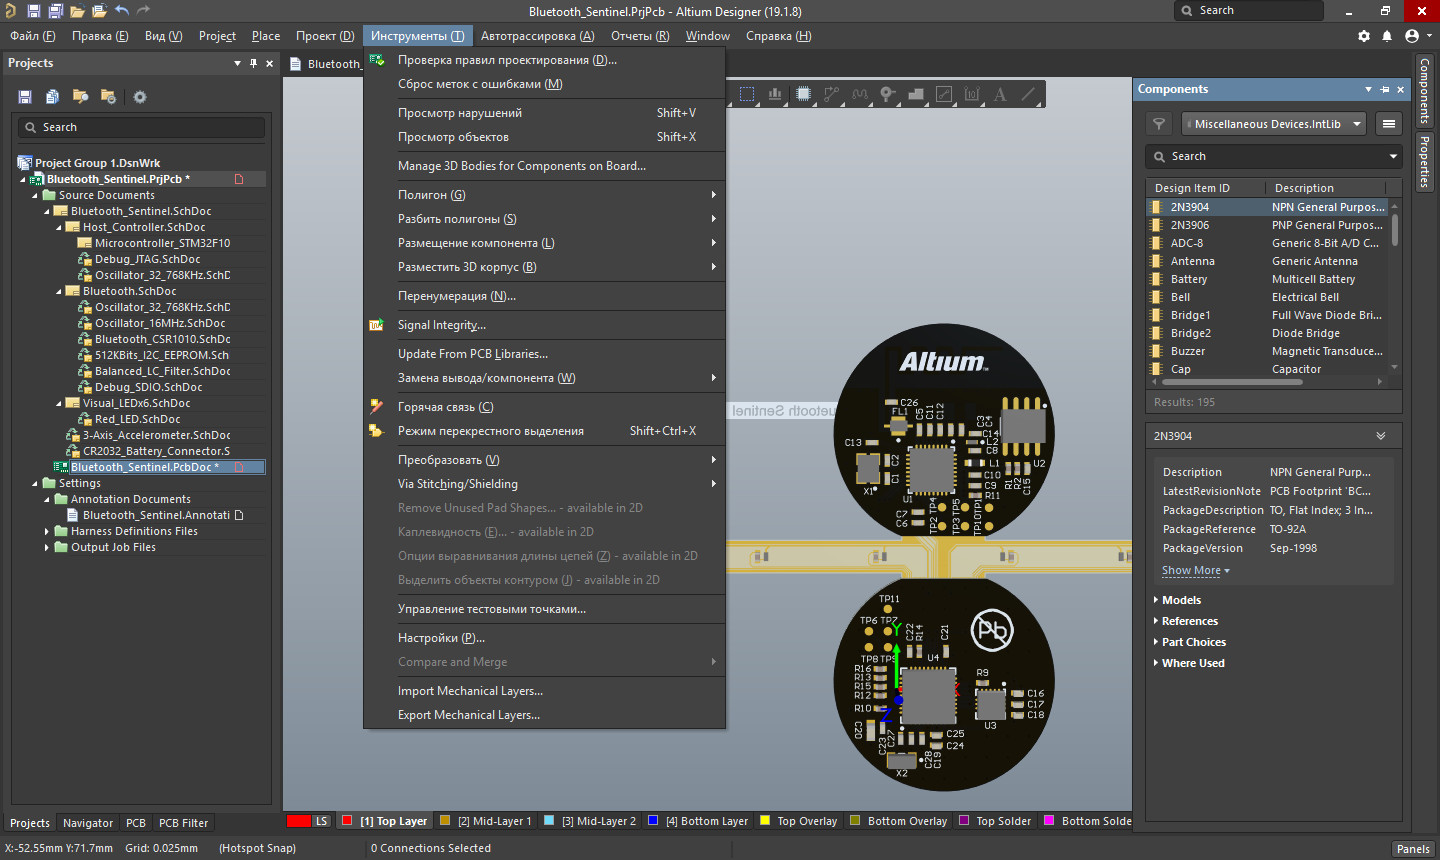Click the yellow Top Overlay color swatch
This screenshot has width=1440, height=860.
[765, 821]
